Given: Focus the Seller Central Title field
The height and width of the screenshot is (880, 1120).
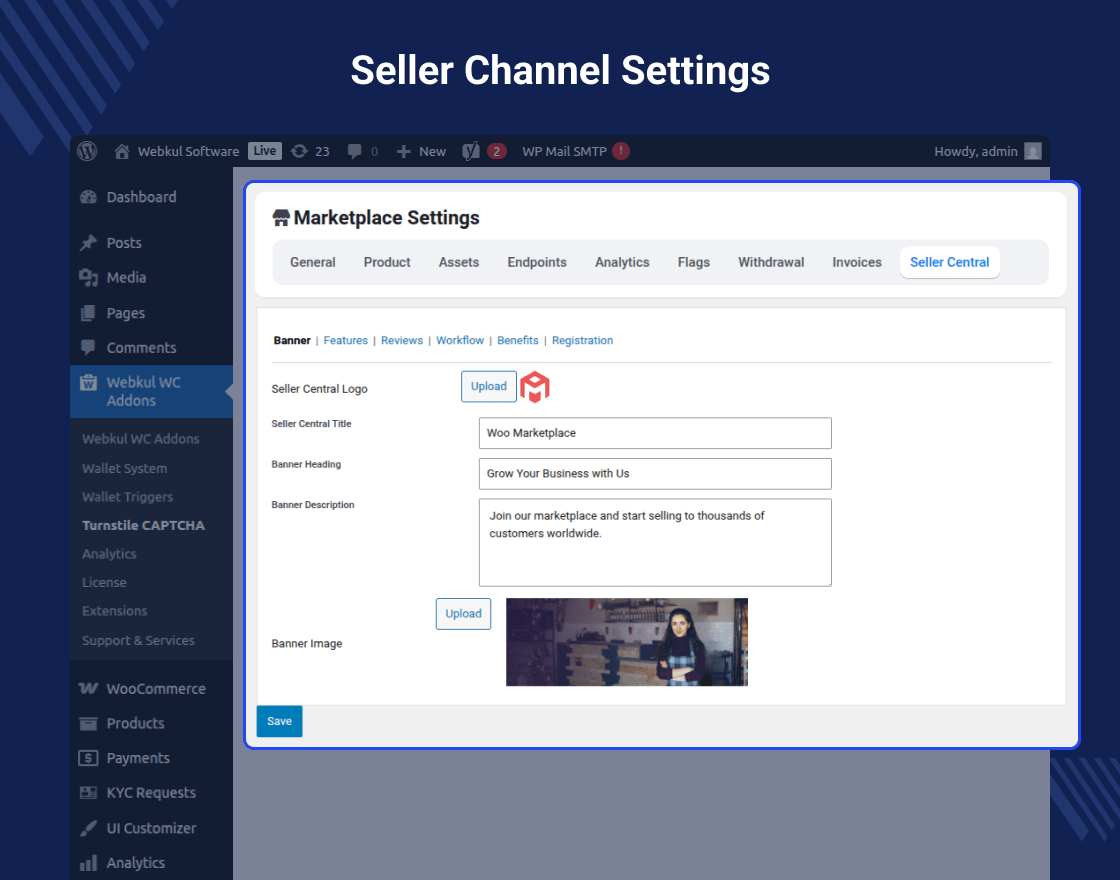Looking at the screenshot, I should pos(655,433).
